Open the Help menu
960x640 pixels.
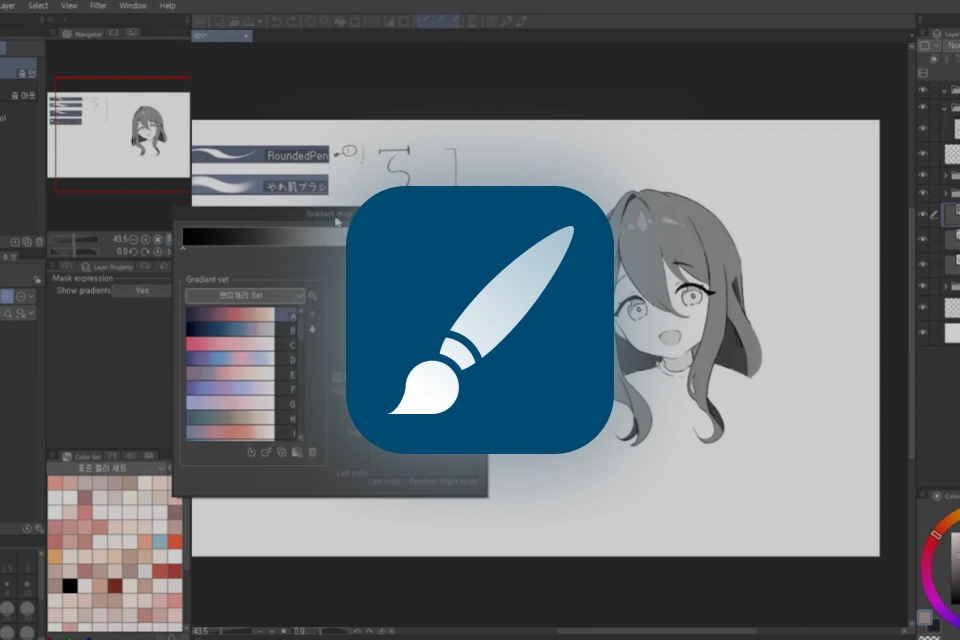click(x=167, y=6)
